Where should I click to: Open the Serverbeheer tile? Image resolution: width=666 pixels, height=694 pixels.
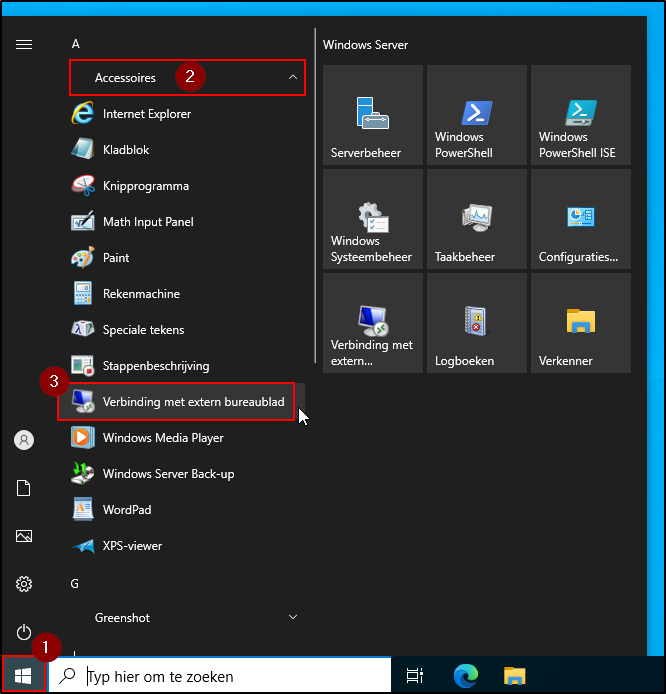click(373, 116)
